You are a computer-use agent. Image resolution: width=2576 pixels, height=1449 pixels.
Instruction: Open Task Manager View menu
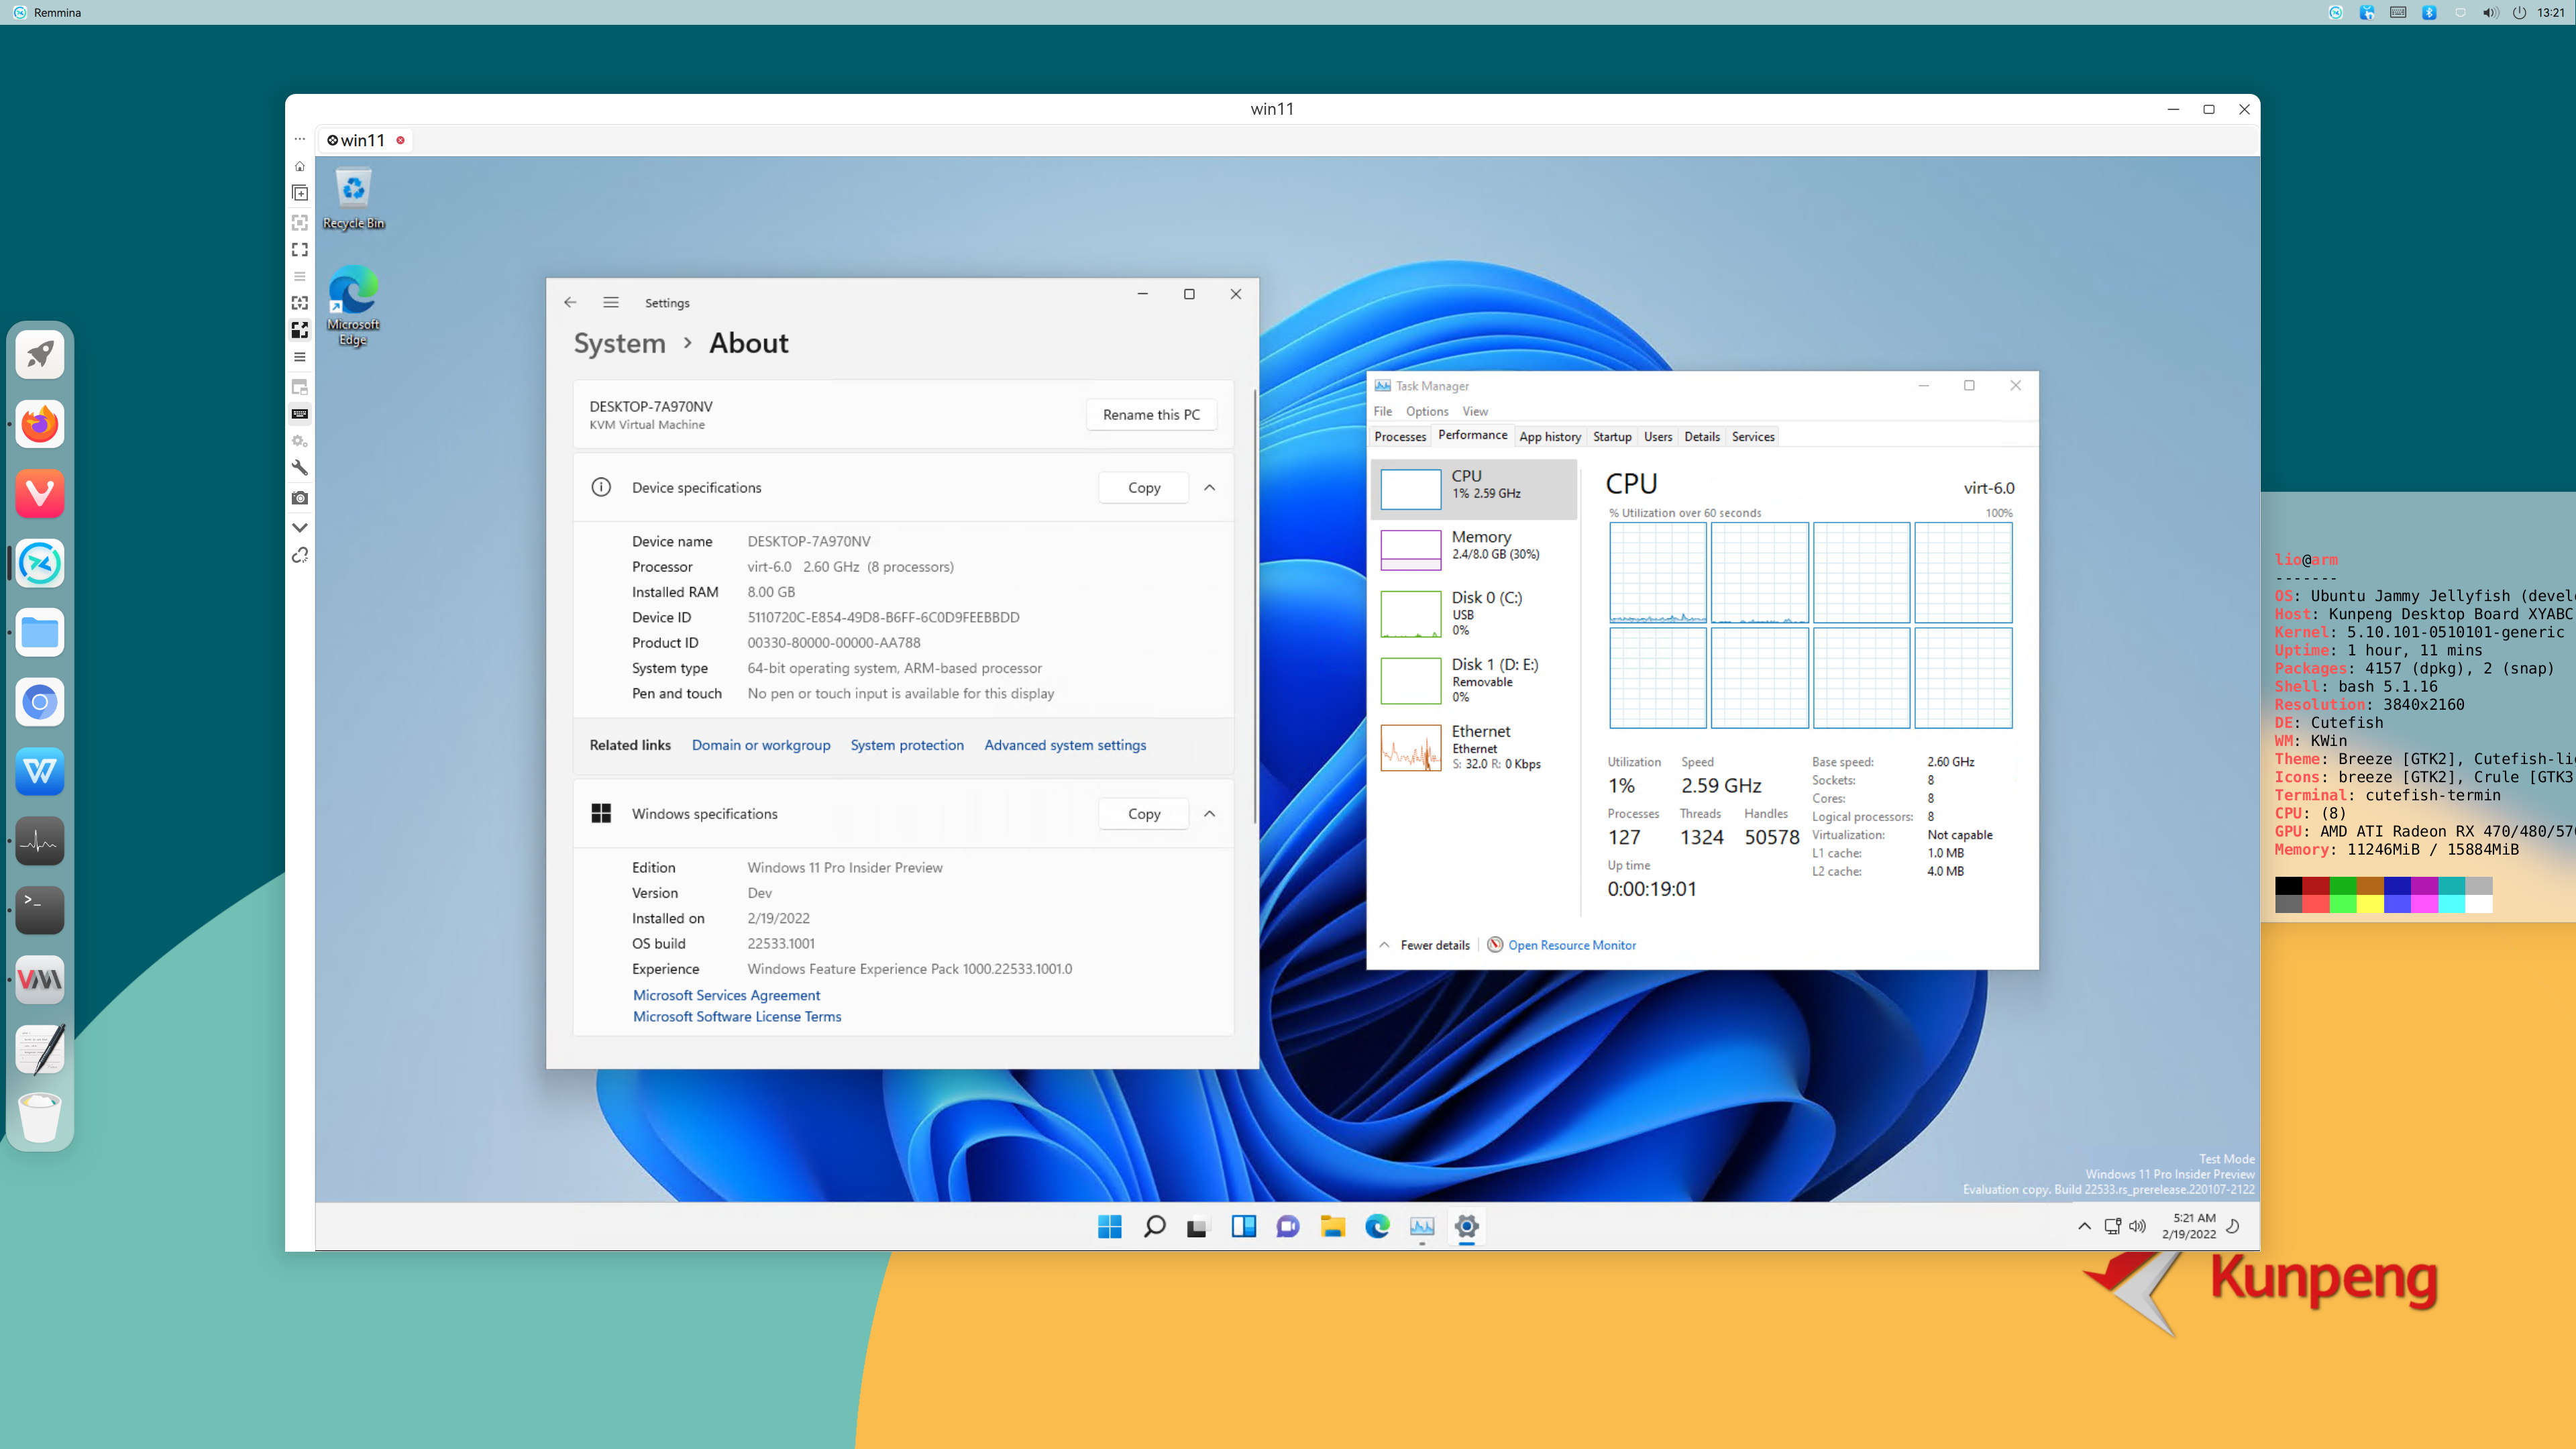[x=1474, y=411]
